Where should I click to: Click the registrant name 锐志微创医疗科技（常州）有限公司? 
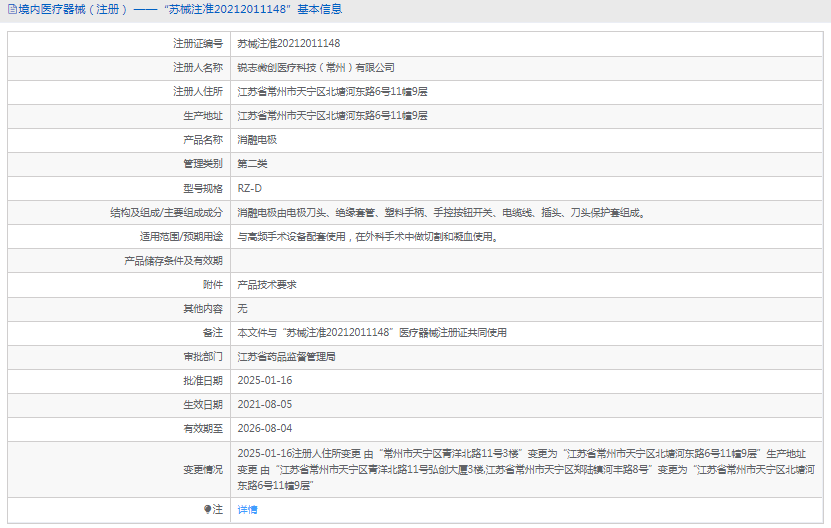[x=316, y=68]
